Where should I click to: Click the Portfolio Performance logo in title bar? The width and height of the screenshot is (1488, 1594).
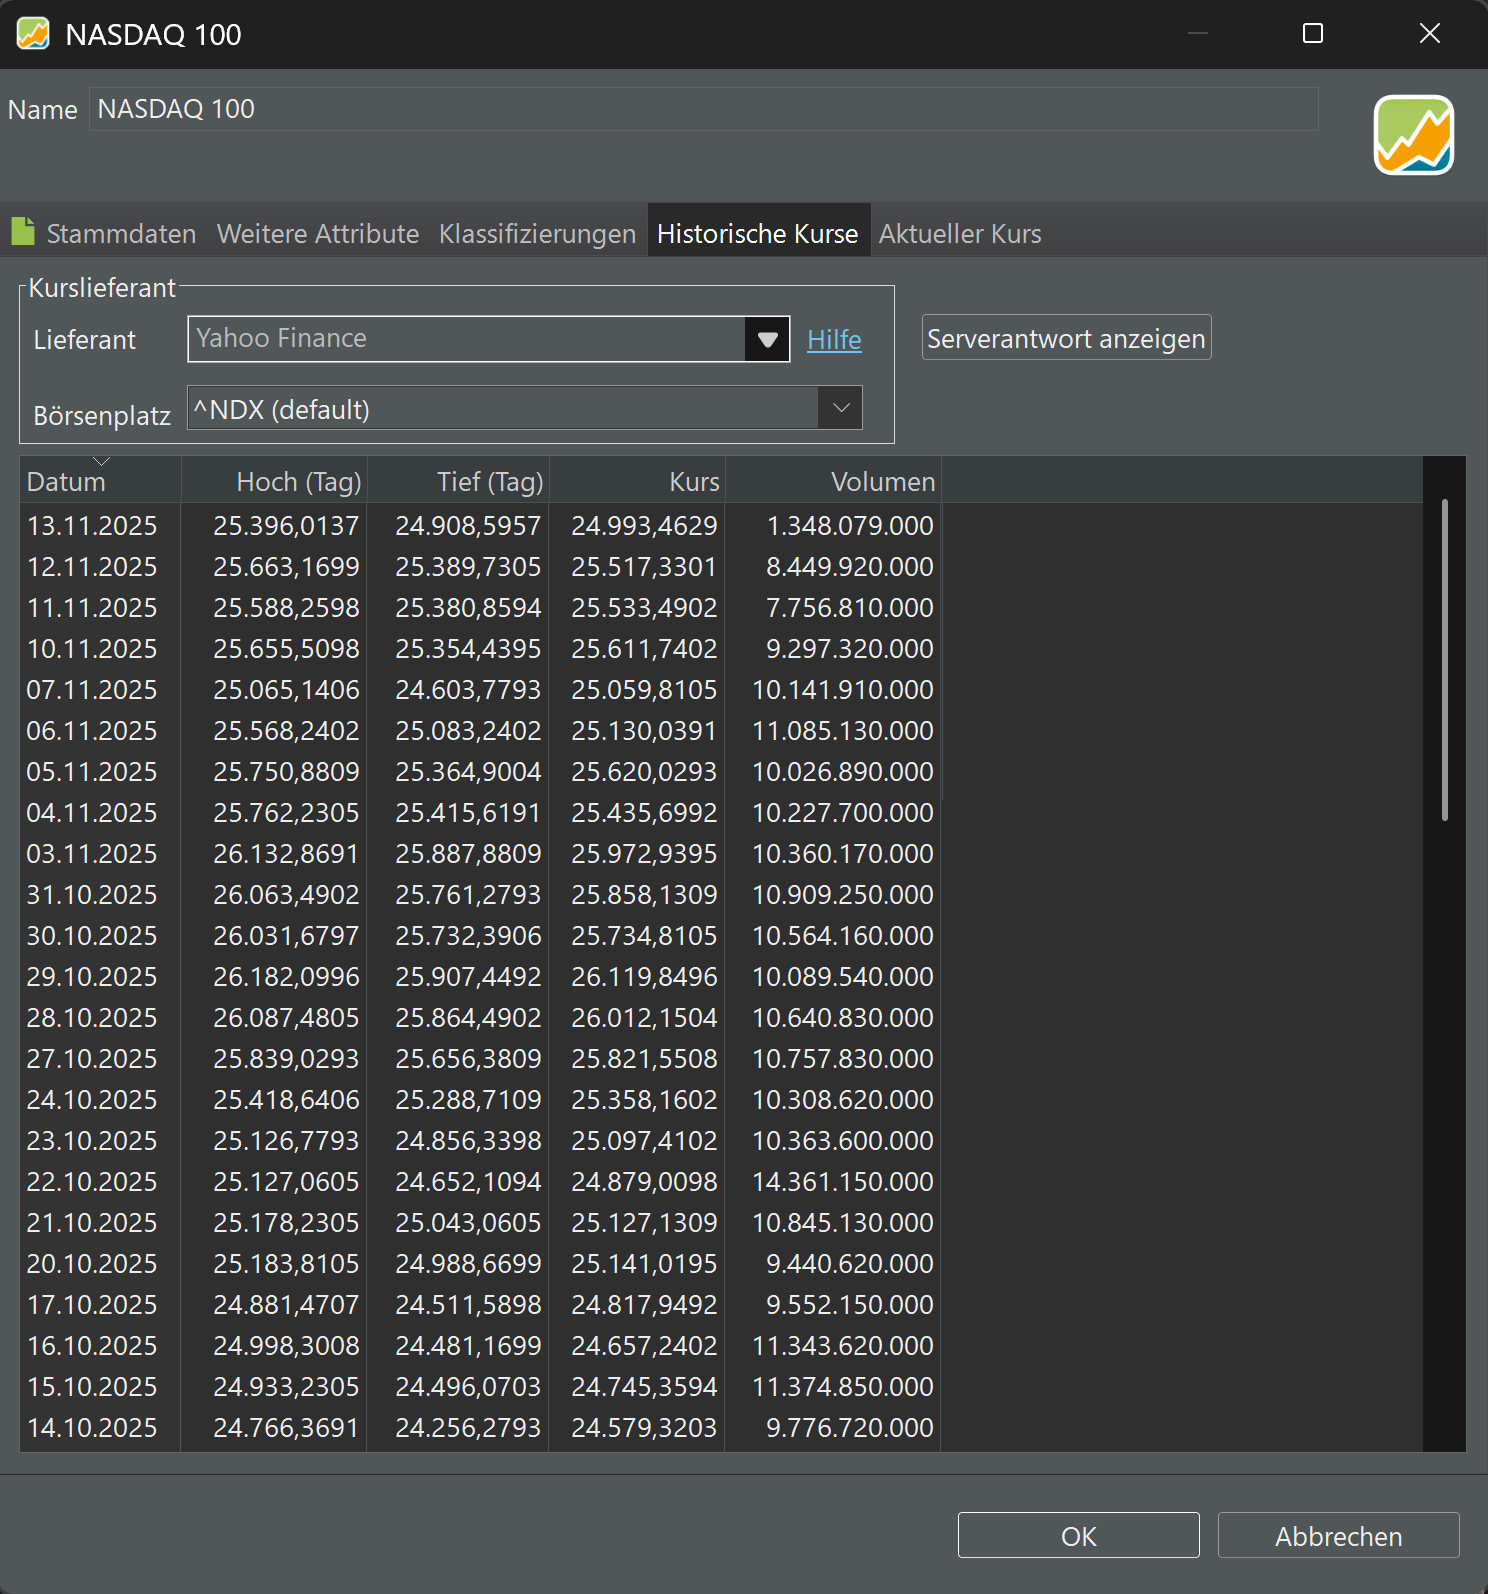(33, 34)
